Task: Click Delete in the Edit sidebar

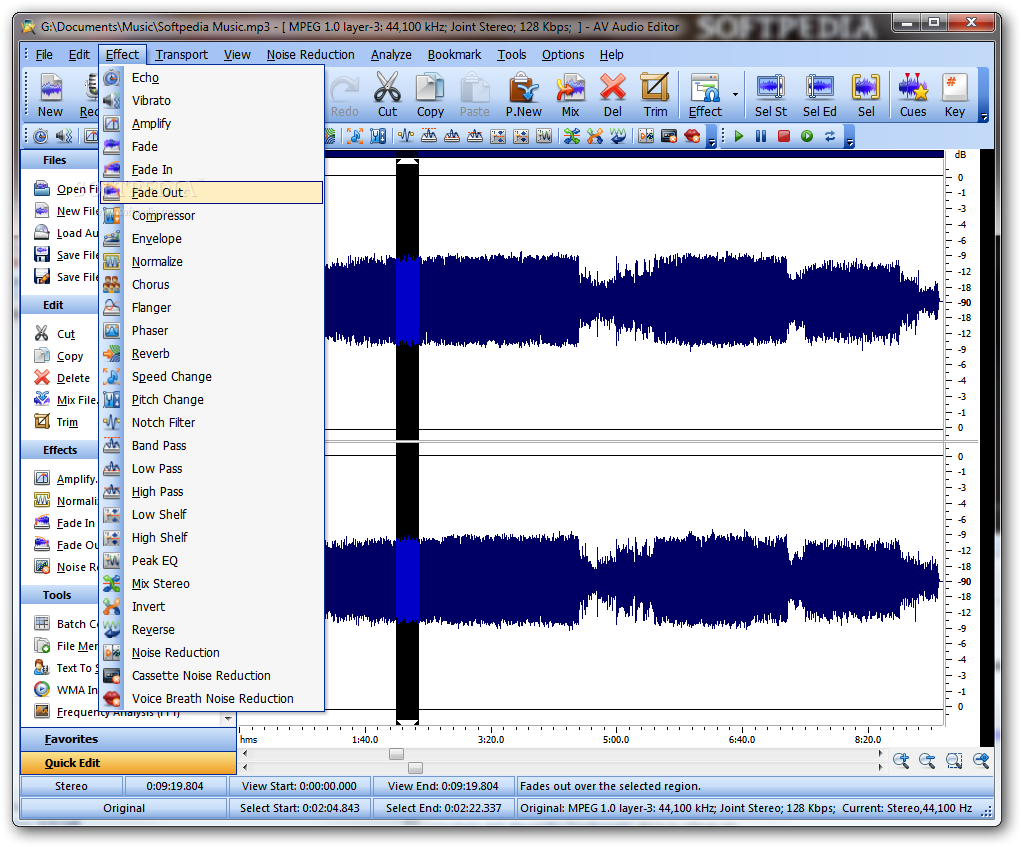Action: coord(62,378)
